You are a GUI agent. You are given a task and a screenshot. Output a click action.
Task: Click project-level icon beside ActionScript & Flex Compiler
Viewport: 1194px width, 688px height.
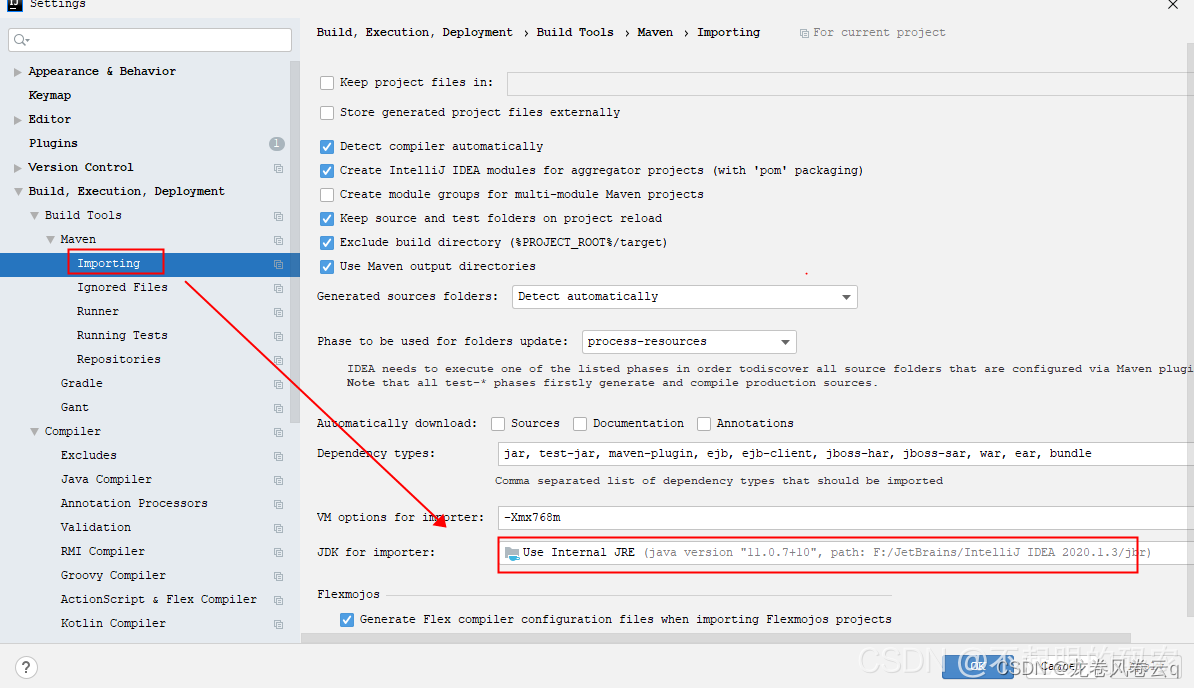click(279, 600)
